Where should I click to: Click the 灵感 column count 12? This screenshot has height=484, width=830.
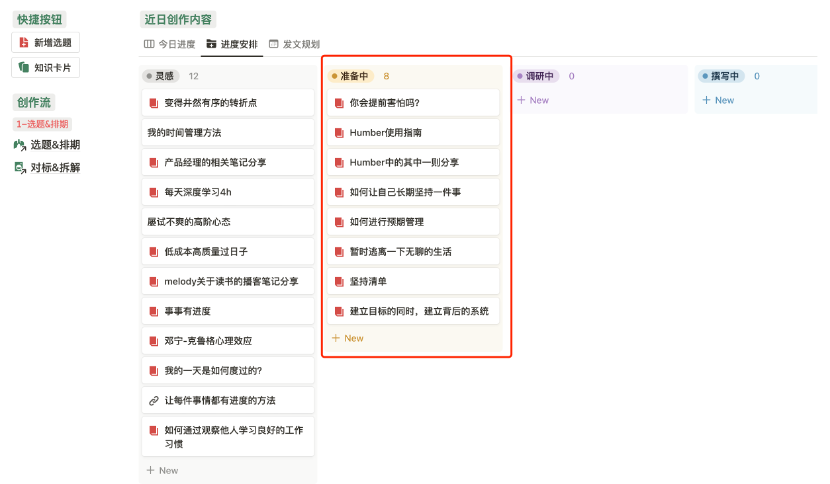(193, 76)
